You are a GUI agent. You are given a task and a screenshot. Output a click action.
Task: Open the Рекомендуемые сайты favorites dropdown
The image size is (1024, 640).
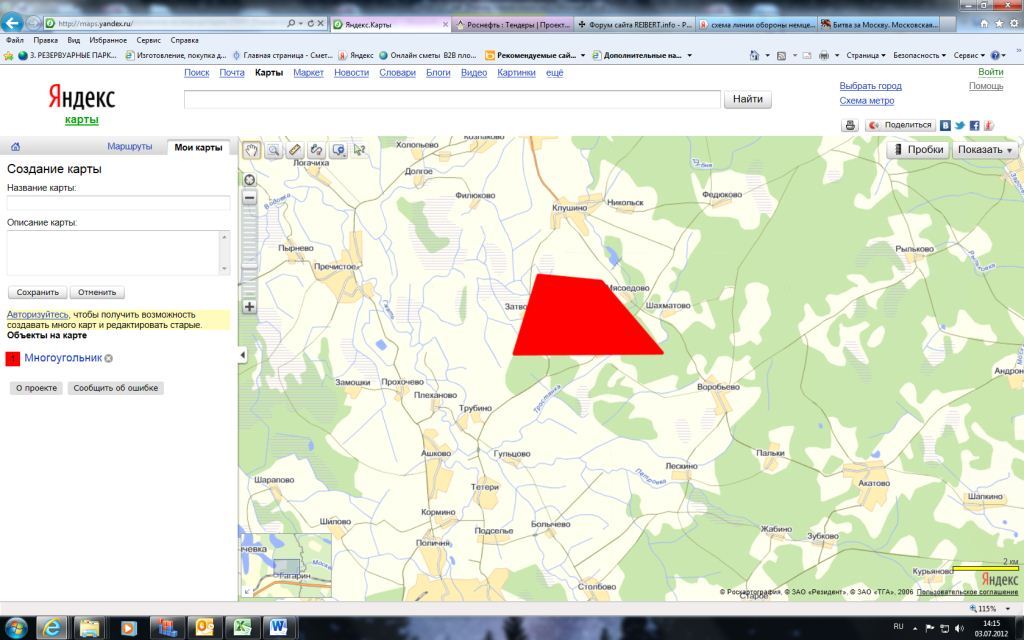(536, 56)
